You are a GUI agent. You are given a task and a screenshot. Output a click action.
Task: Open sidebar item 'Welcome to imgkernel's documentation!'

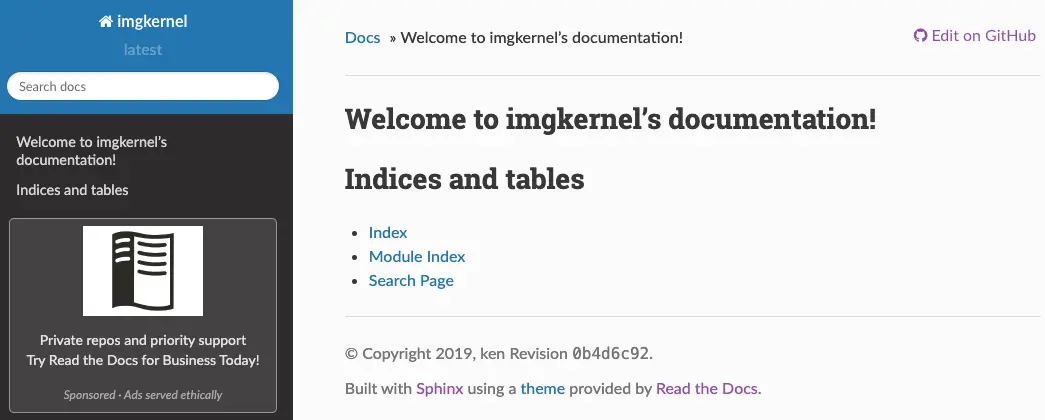pos(91,151)
